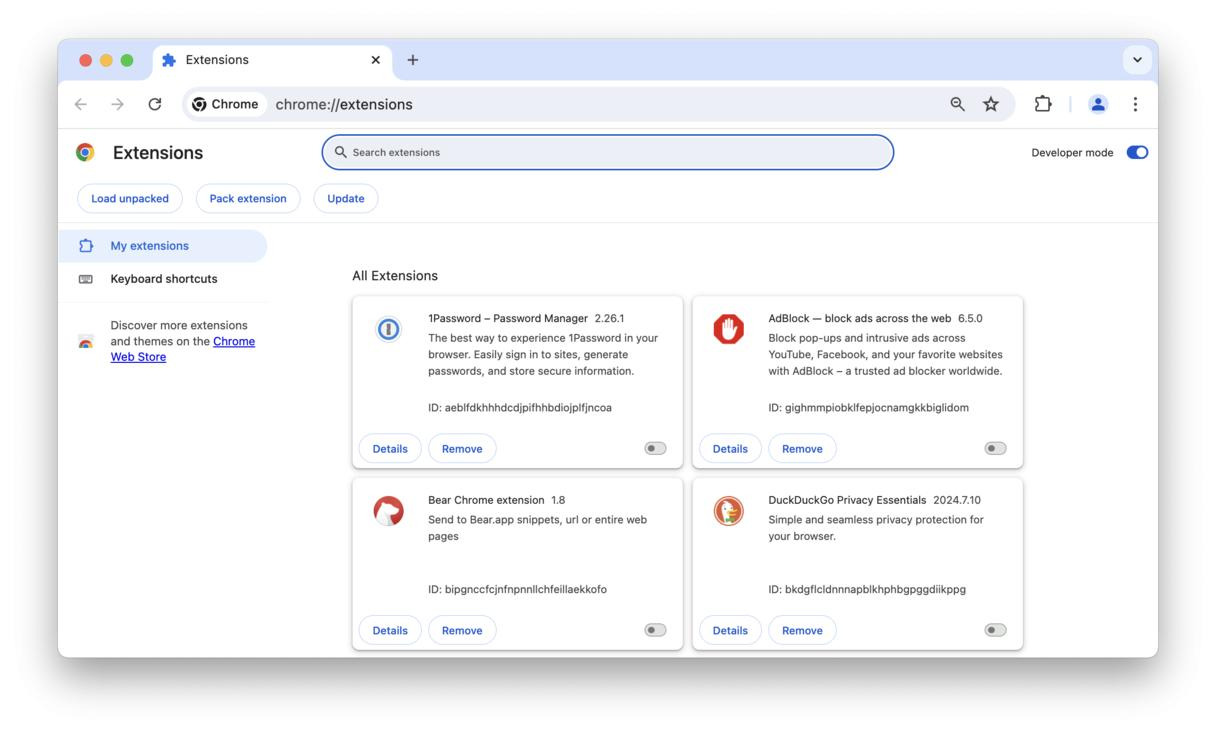The height and width of the screenshot is (734, 1216).
Task: Open the Extensions puzzle icon in toolbar
Action: (1043, 104)
